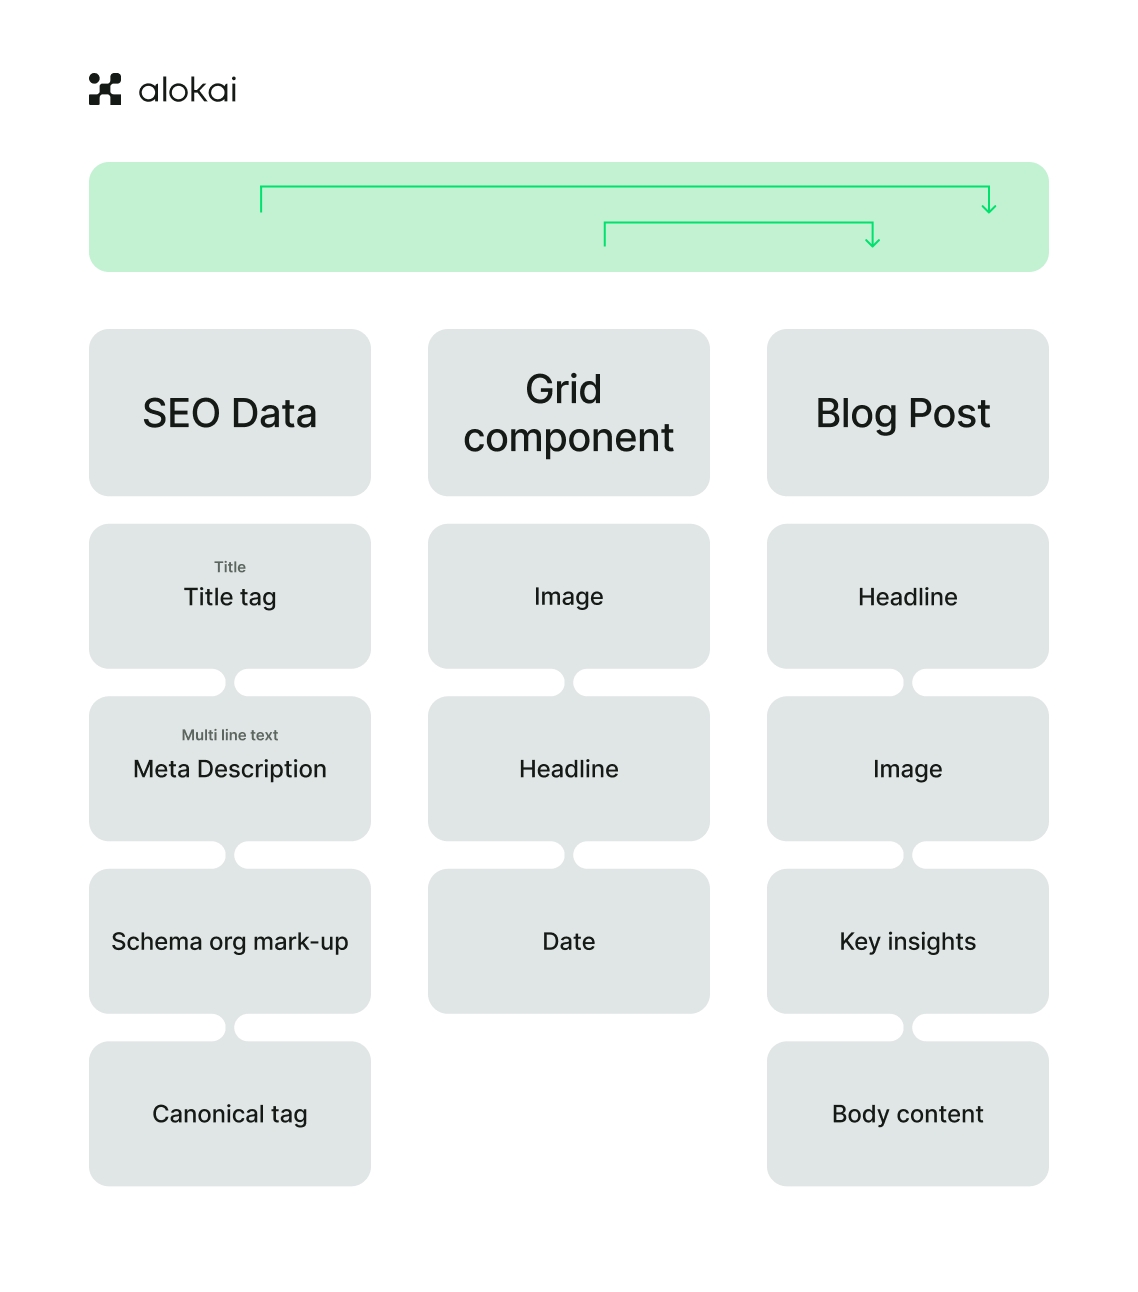The width and height of the screenshot is (1138, 1292).
Task: Click the Title tag field card
Action: point(230,597)
